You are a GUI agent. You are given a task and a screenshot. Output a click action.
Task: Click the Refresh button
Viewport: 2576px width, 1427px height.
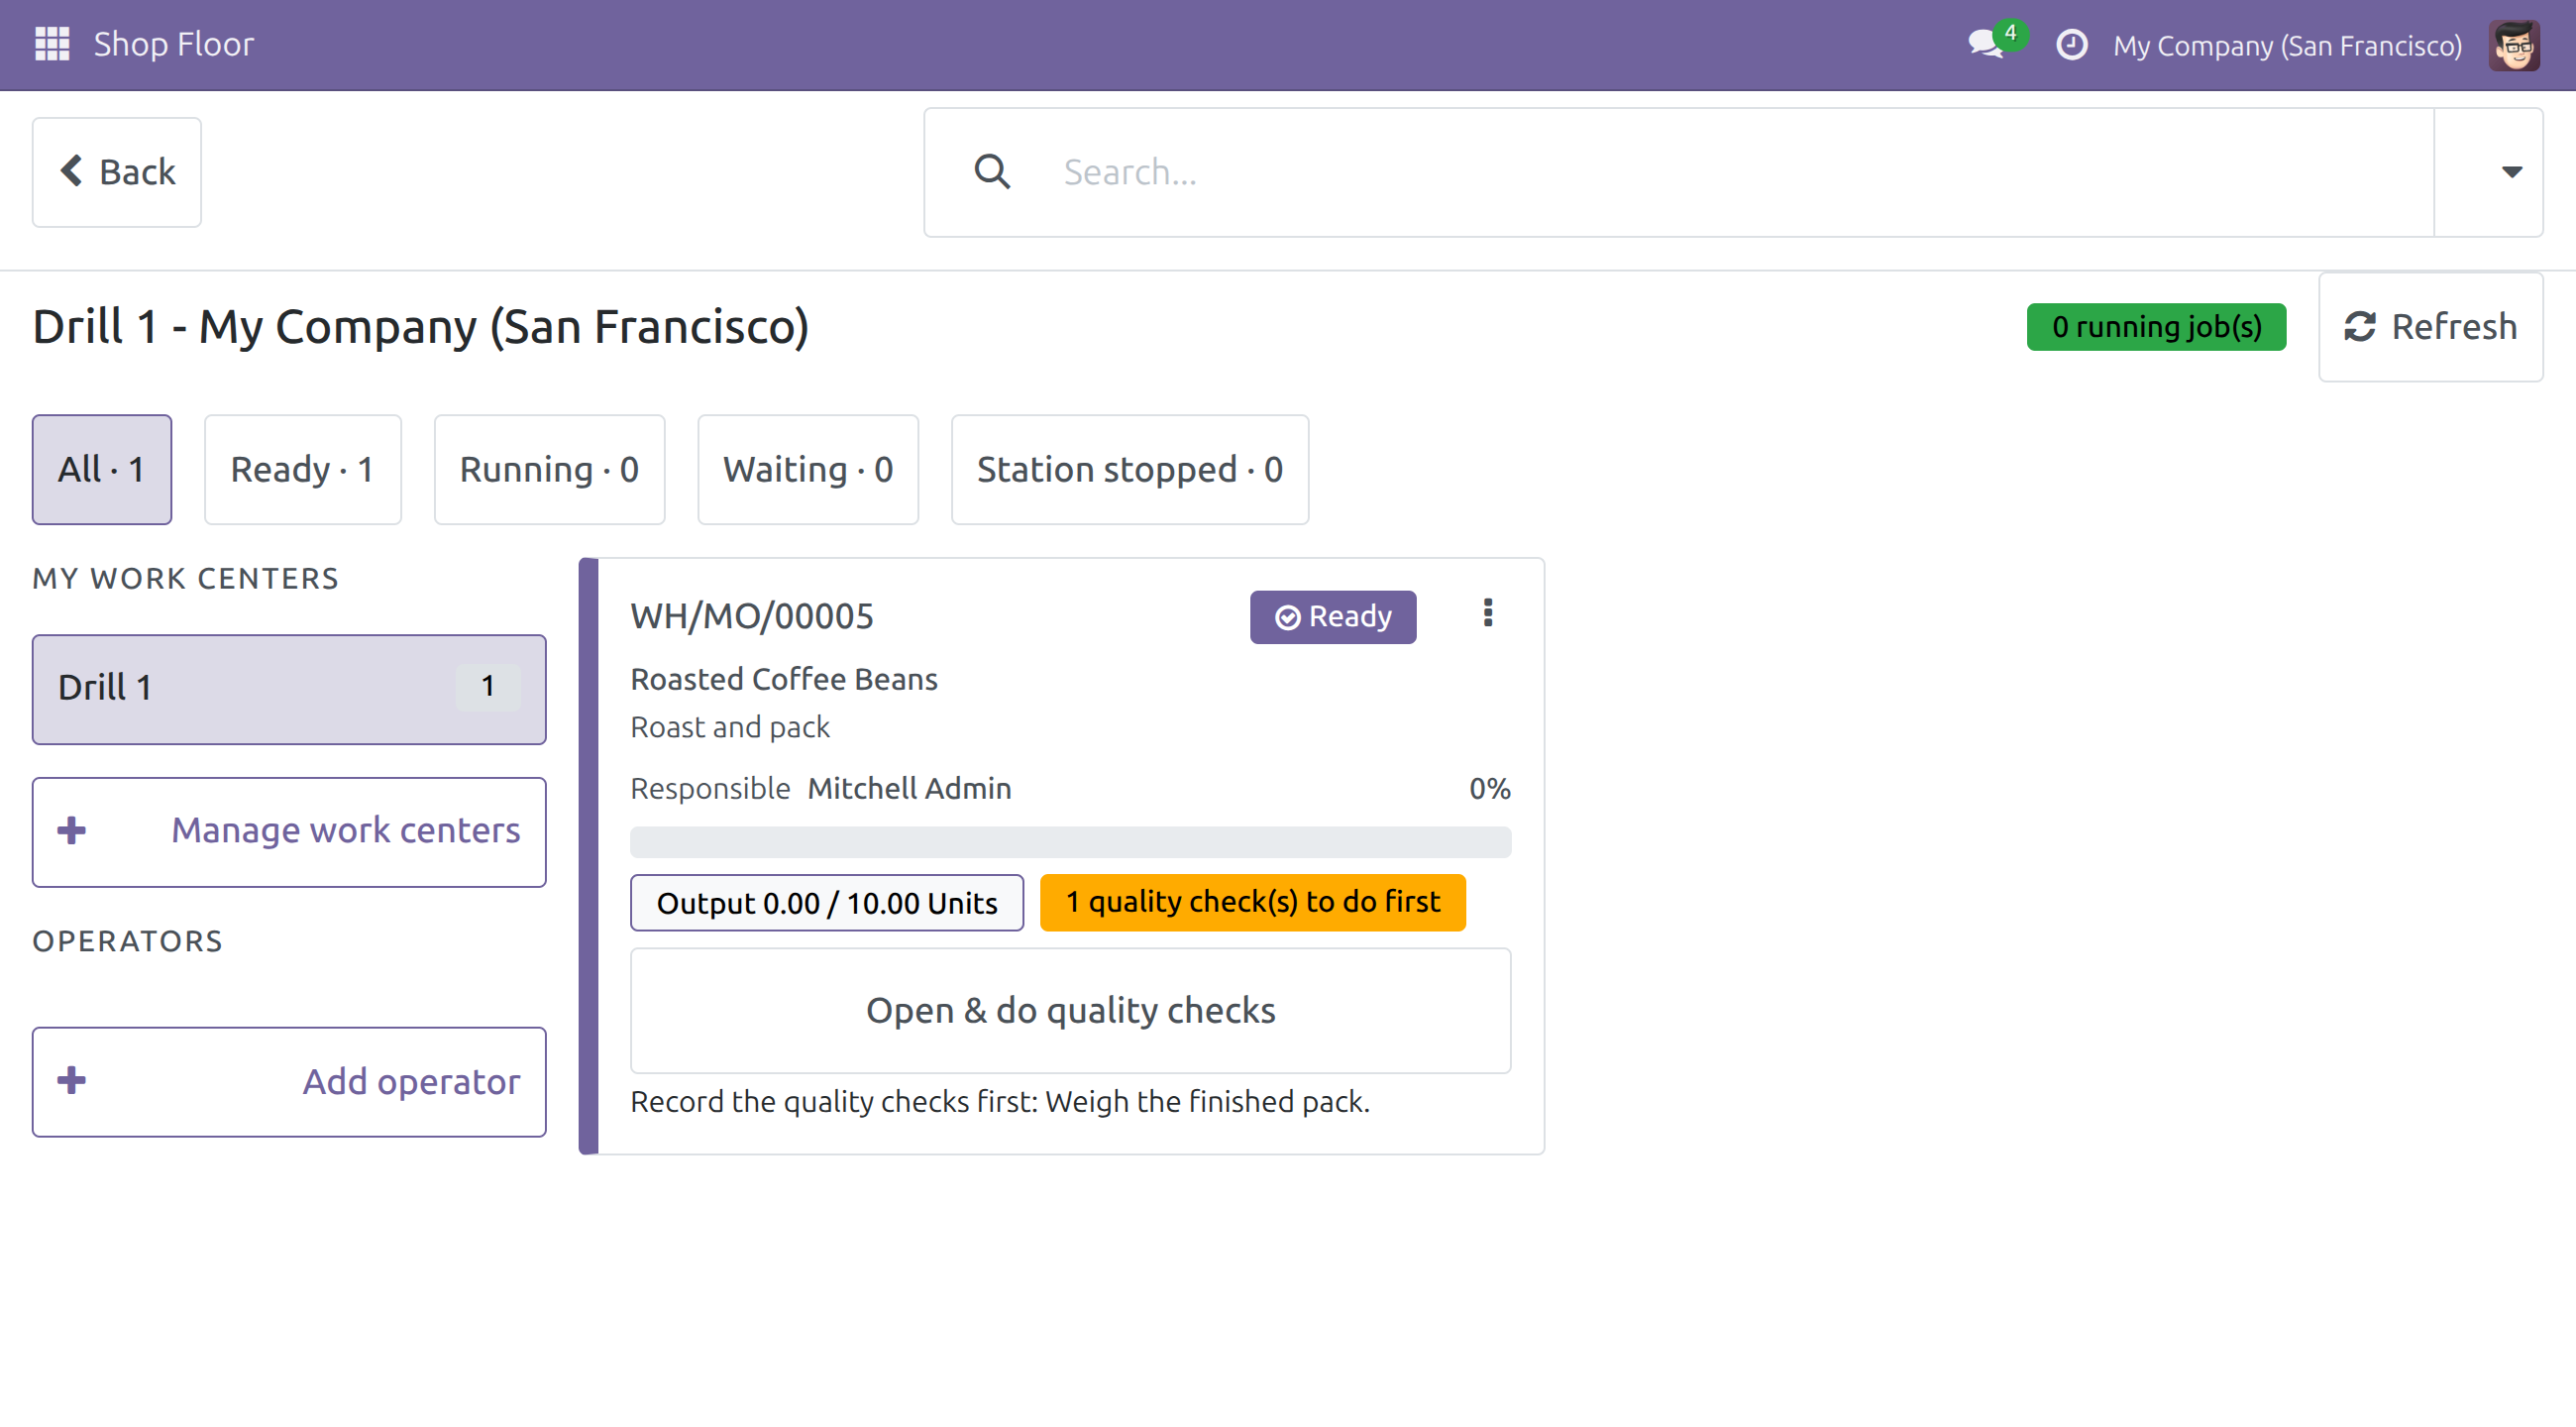coord(2430,327)
